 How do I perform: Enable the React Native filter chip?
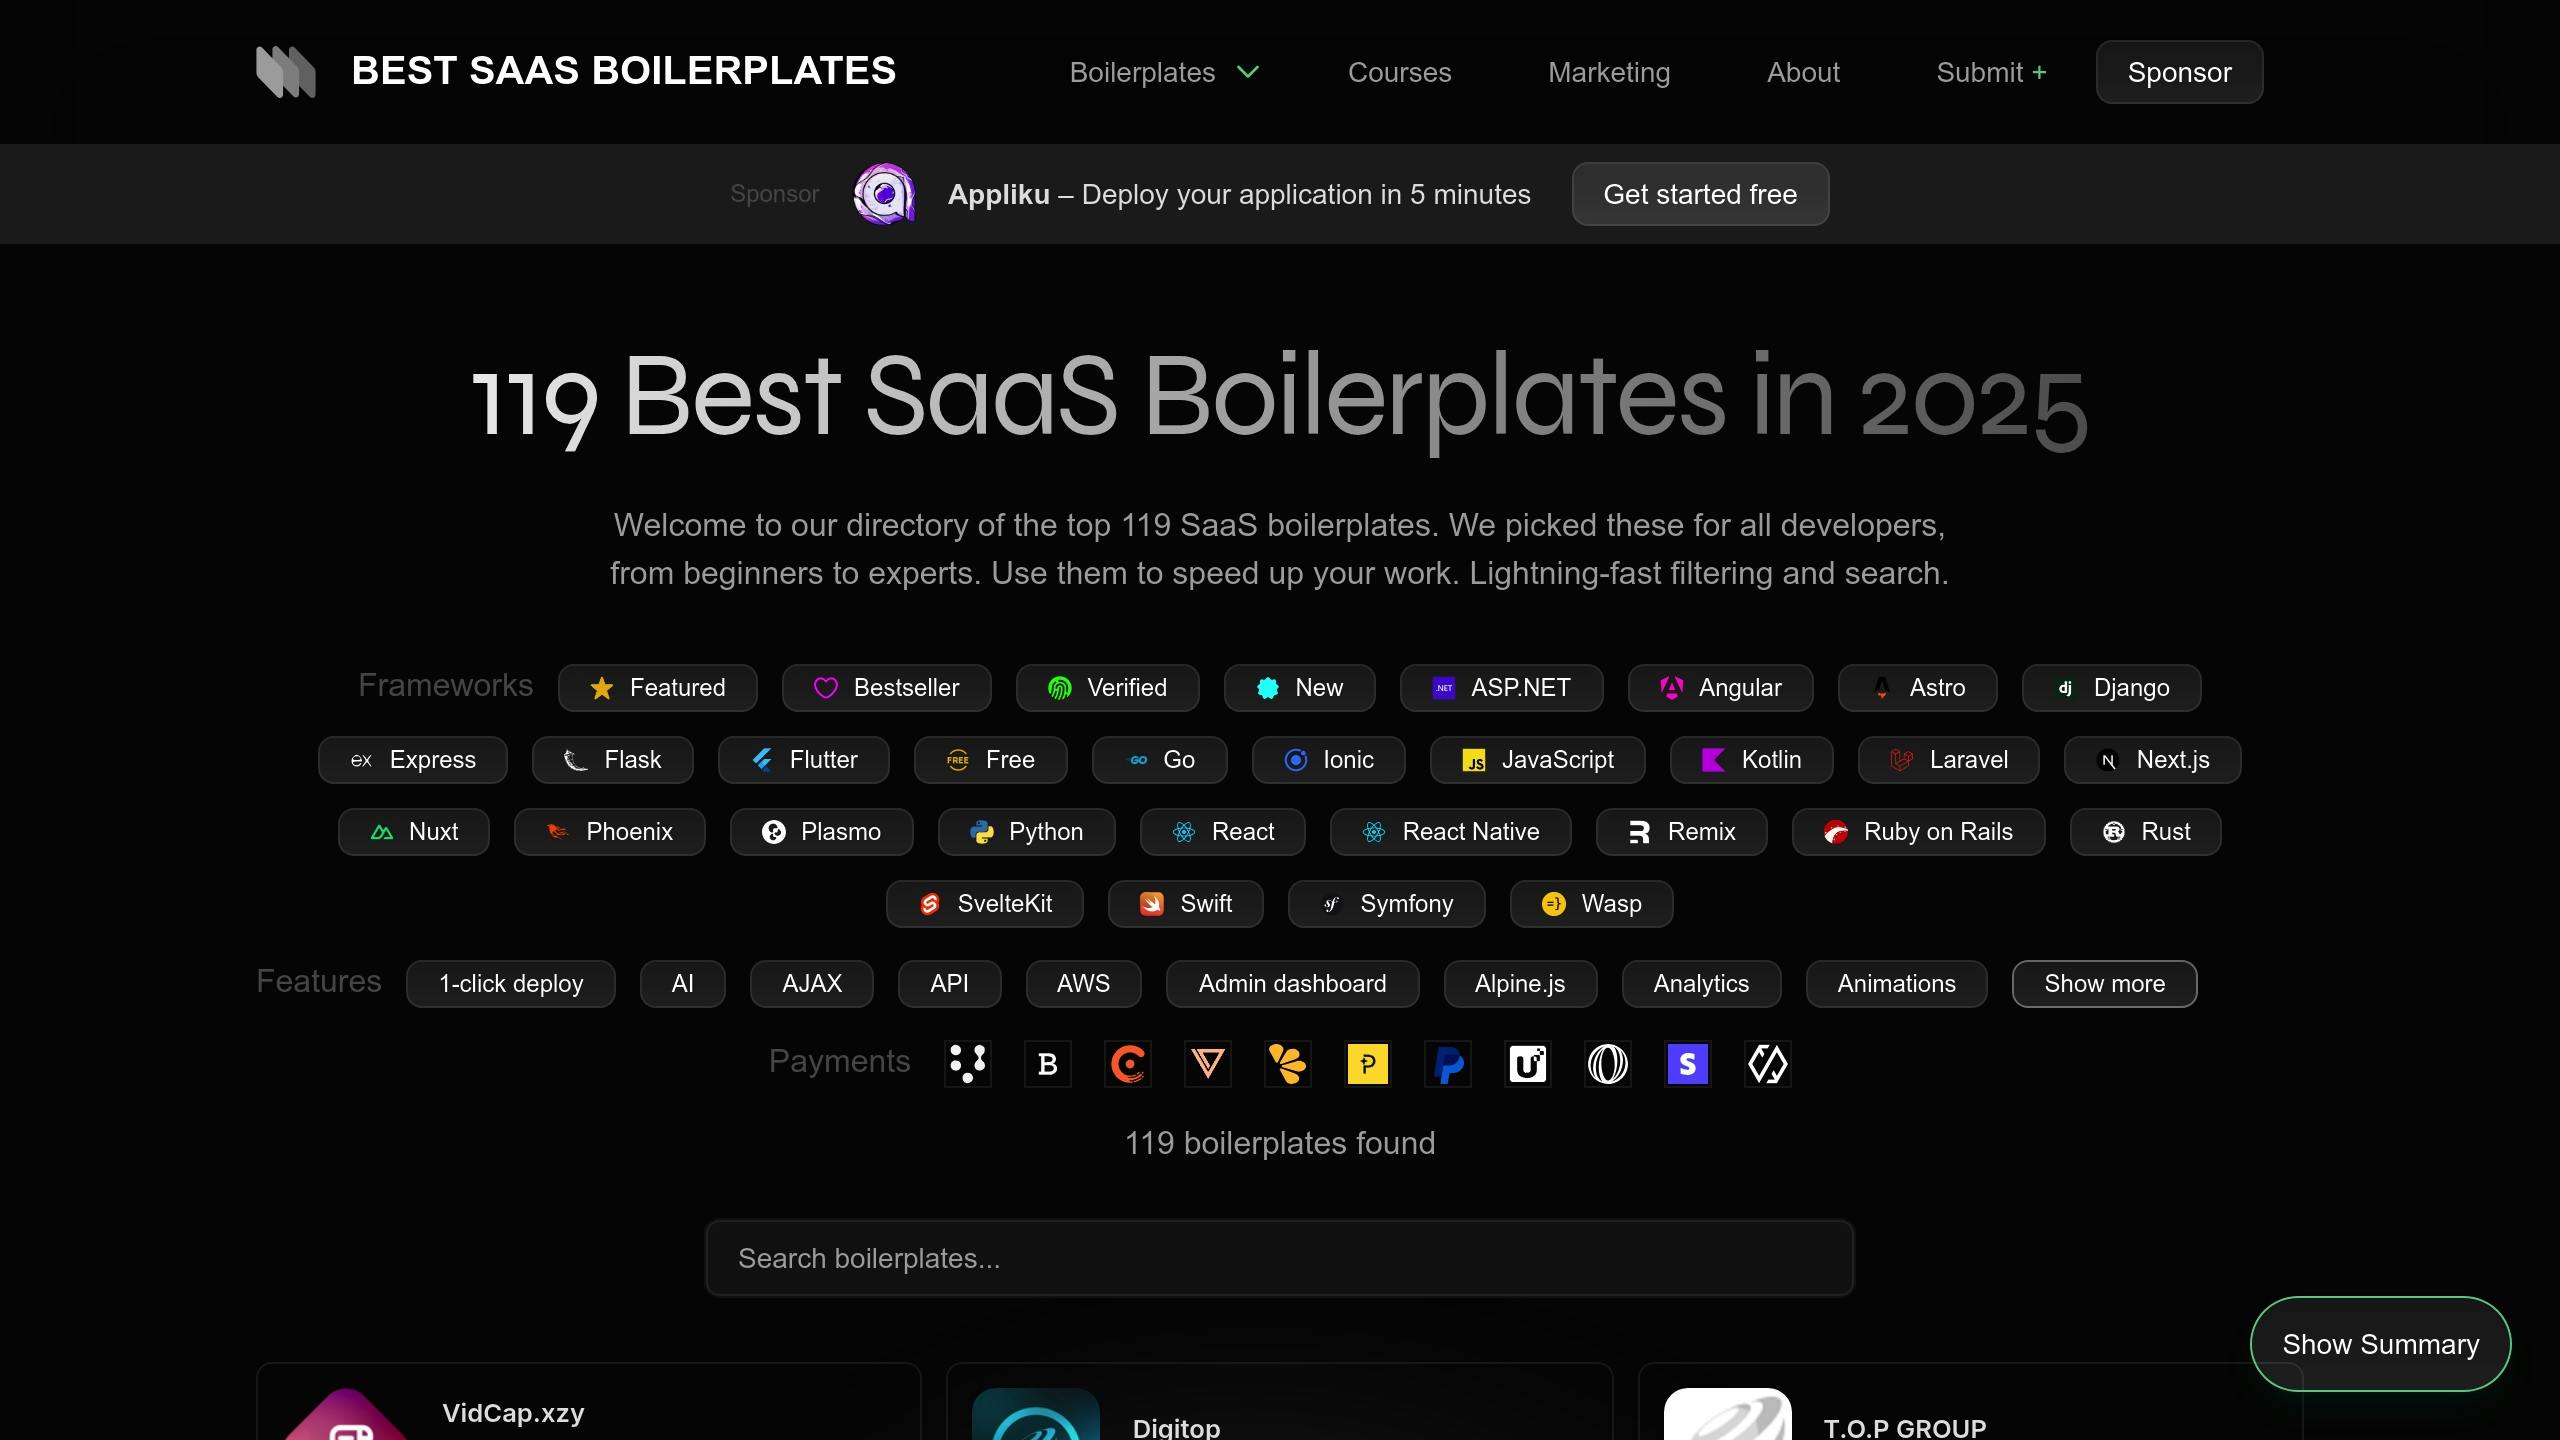[1450, 832]
